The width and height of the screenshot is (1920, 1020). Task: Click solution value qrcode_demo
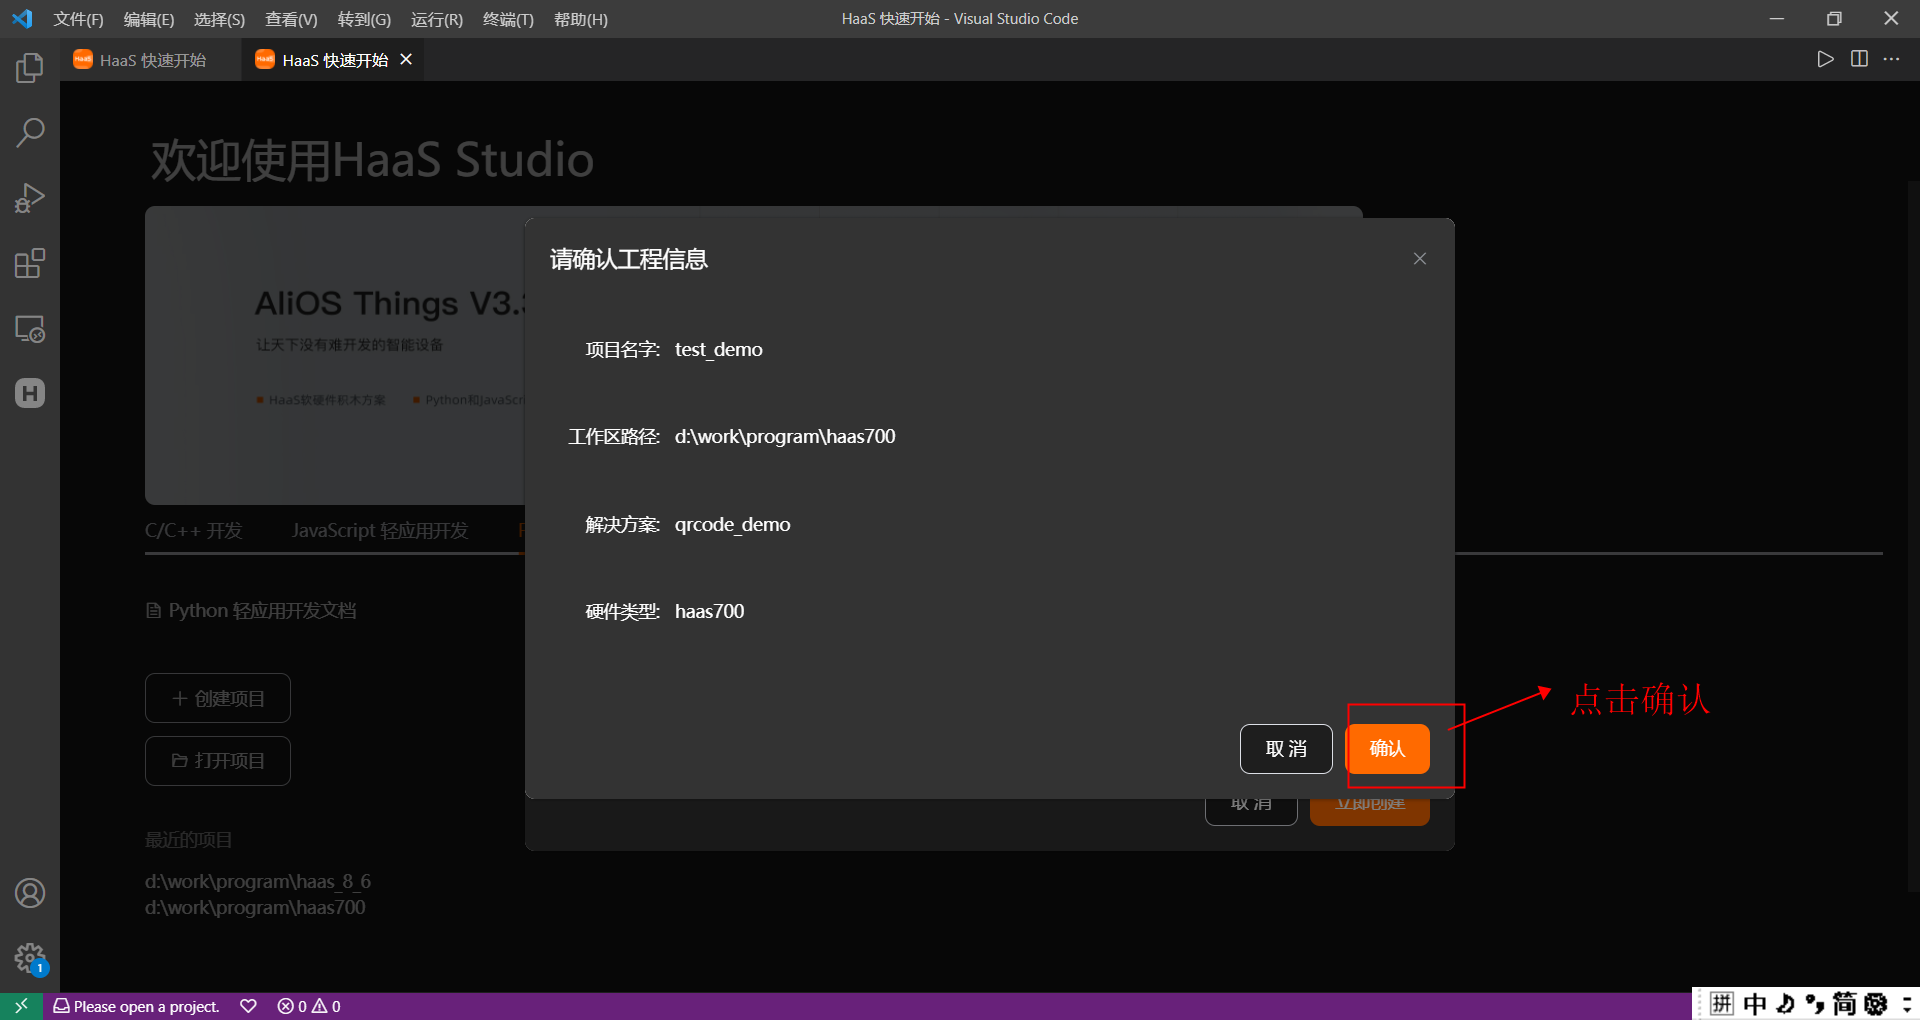[733, 524]
